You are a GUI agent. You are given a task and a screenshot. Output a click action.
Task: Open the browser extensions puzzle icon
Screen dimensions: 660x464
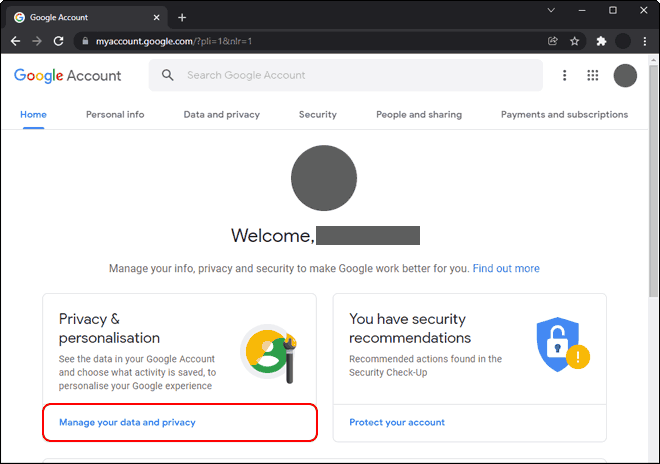coord(600,41)
